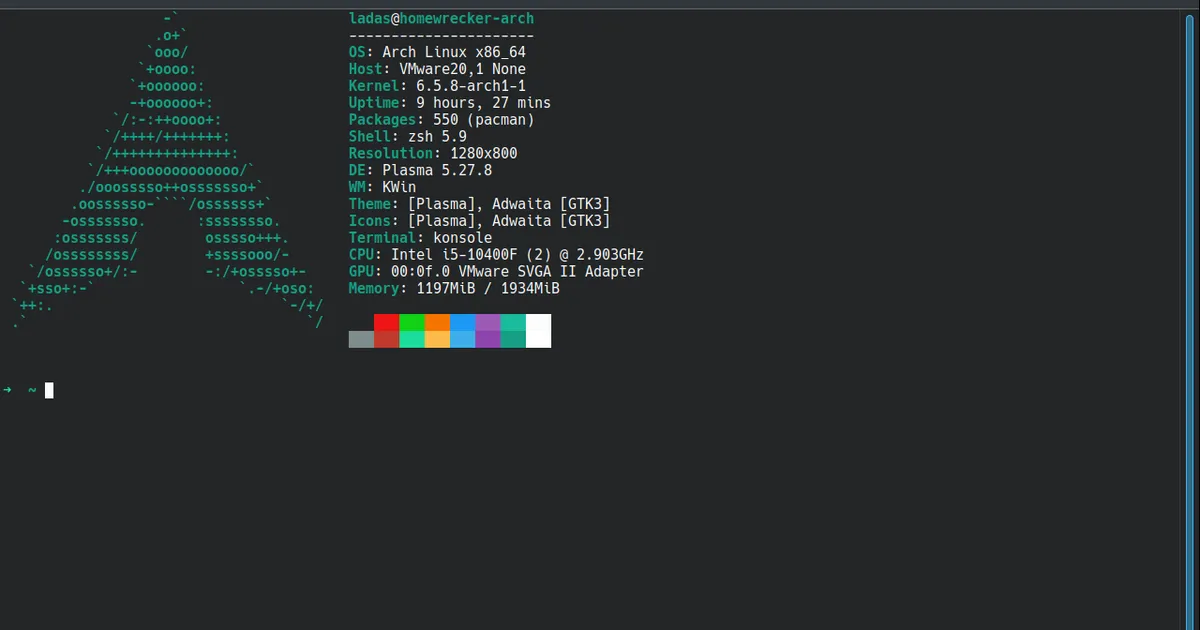Select the Uptime information line
Screen dimensions: 1200x630
[x=450, y=102]
